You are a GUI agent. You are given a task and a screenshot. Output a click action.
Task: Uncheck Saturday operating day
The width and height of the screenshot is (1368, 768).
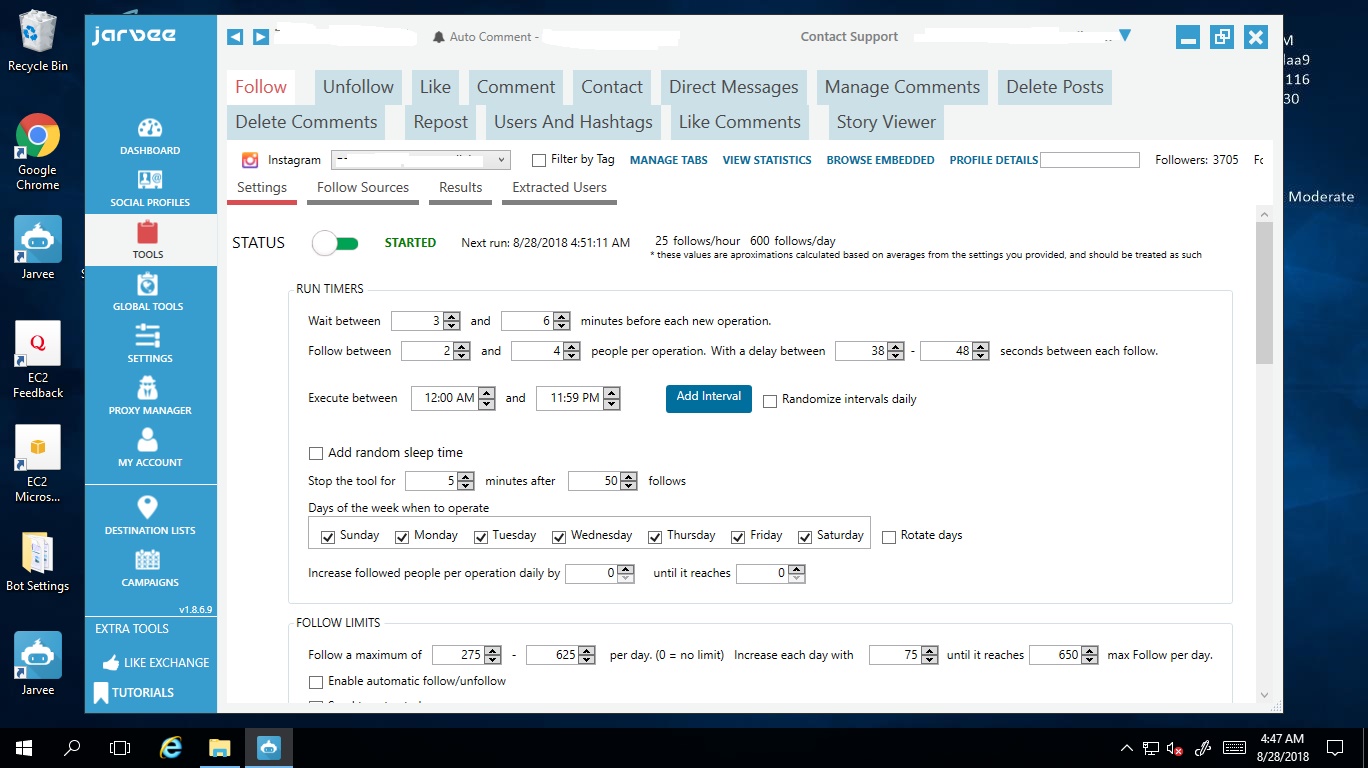[805, 537]
